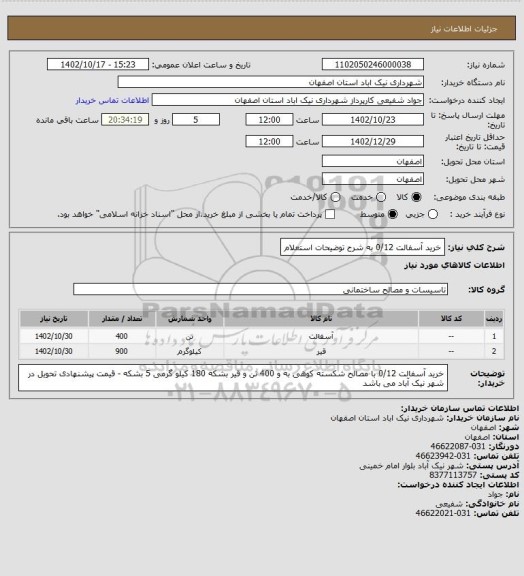
Task: Click the postal address شهر نیک آباد بلوار امام خمینی
Action: (412, 465)
